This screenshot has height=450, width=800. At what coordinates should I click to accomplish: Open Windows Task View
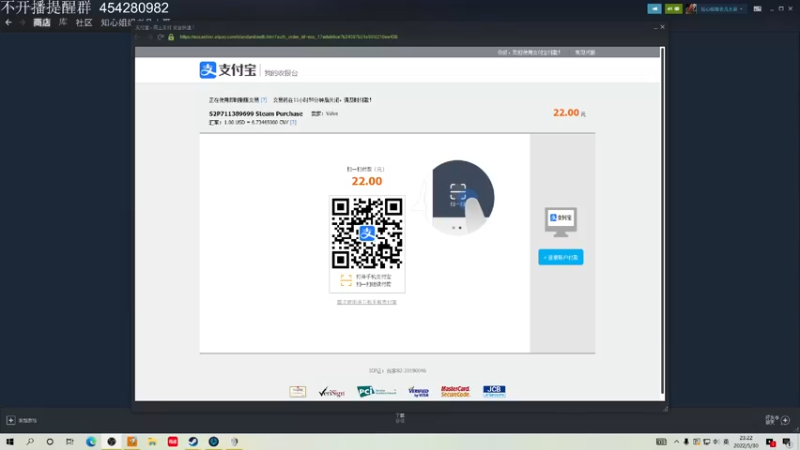click(70, 441)
